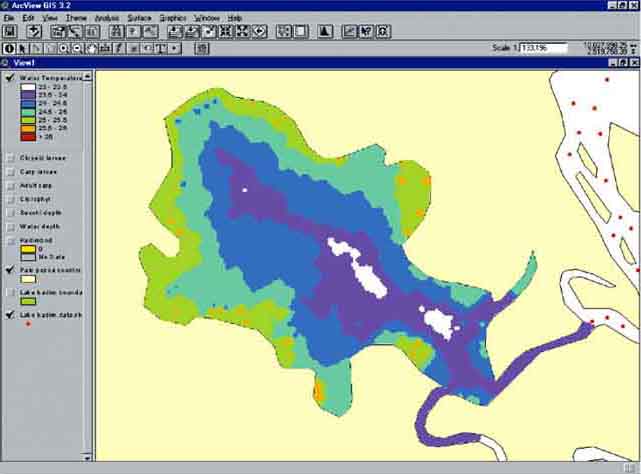Select the Pointer arrow tool
This screenshot has width=641, height=474.
22,48
